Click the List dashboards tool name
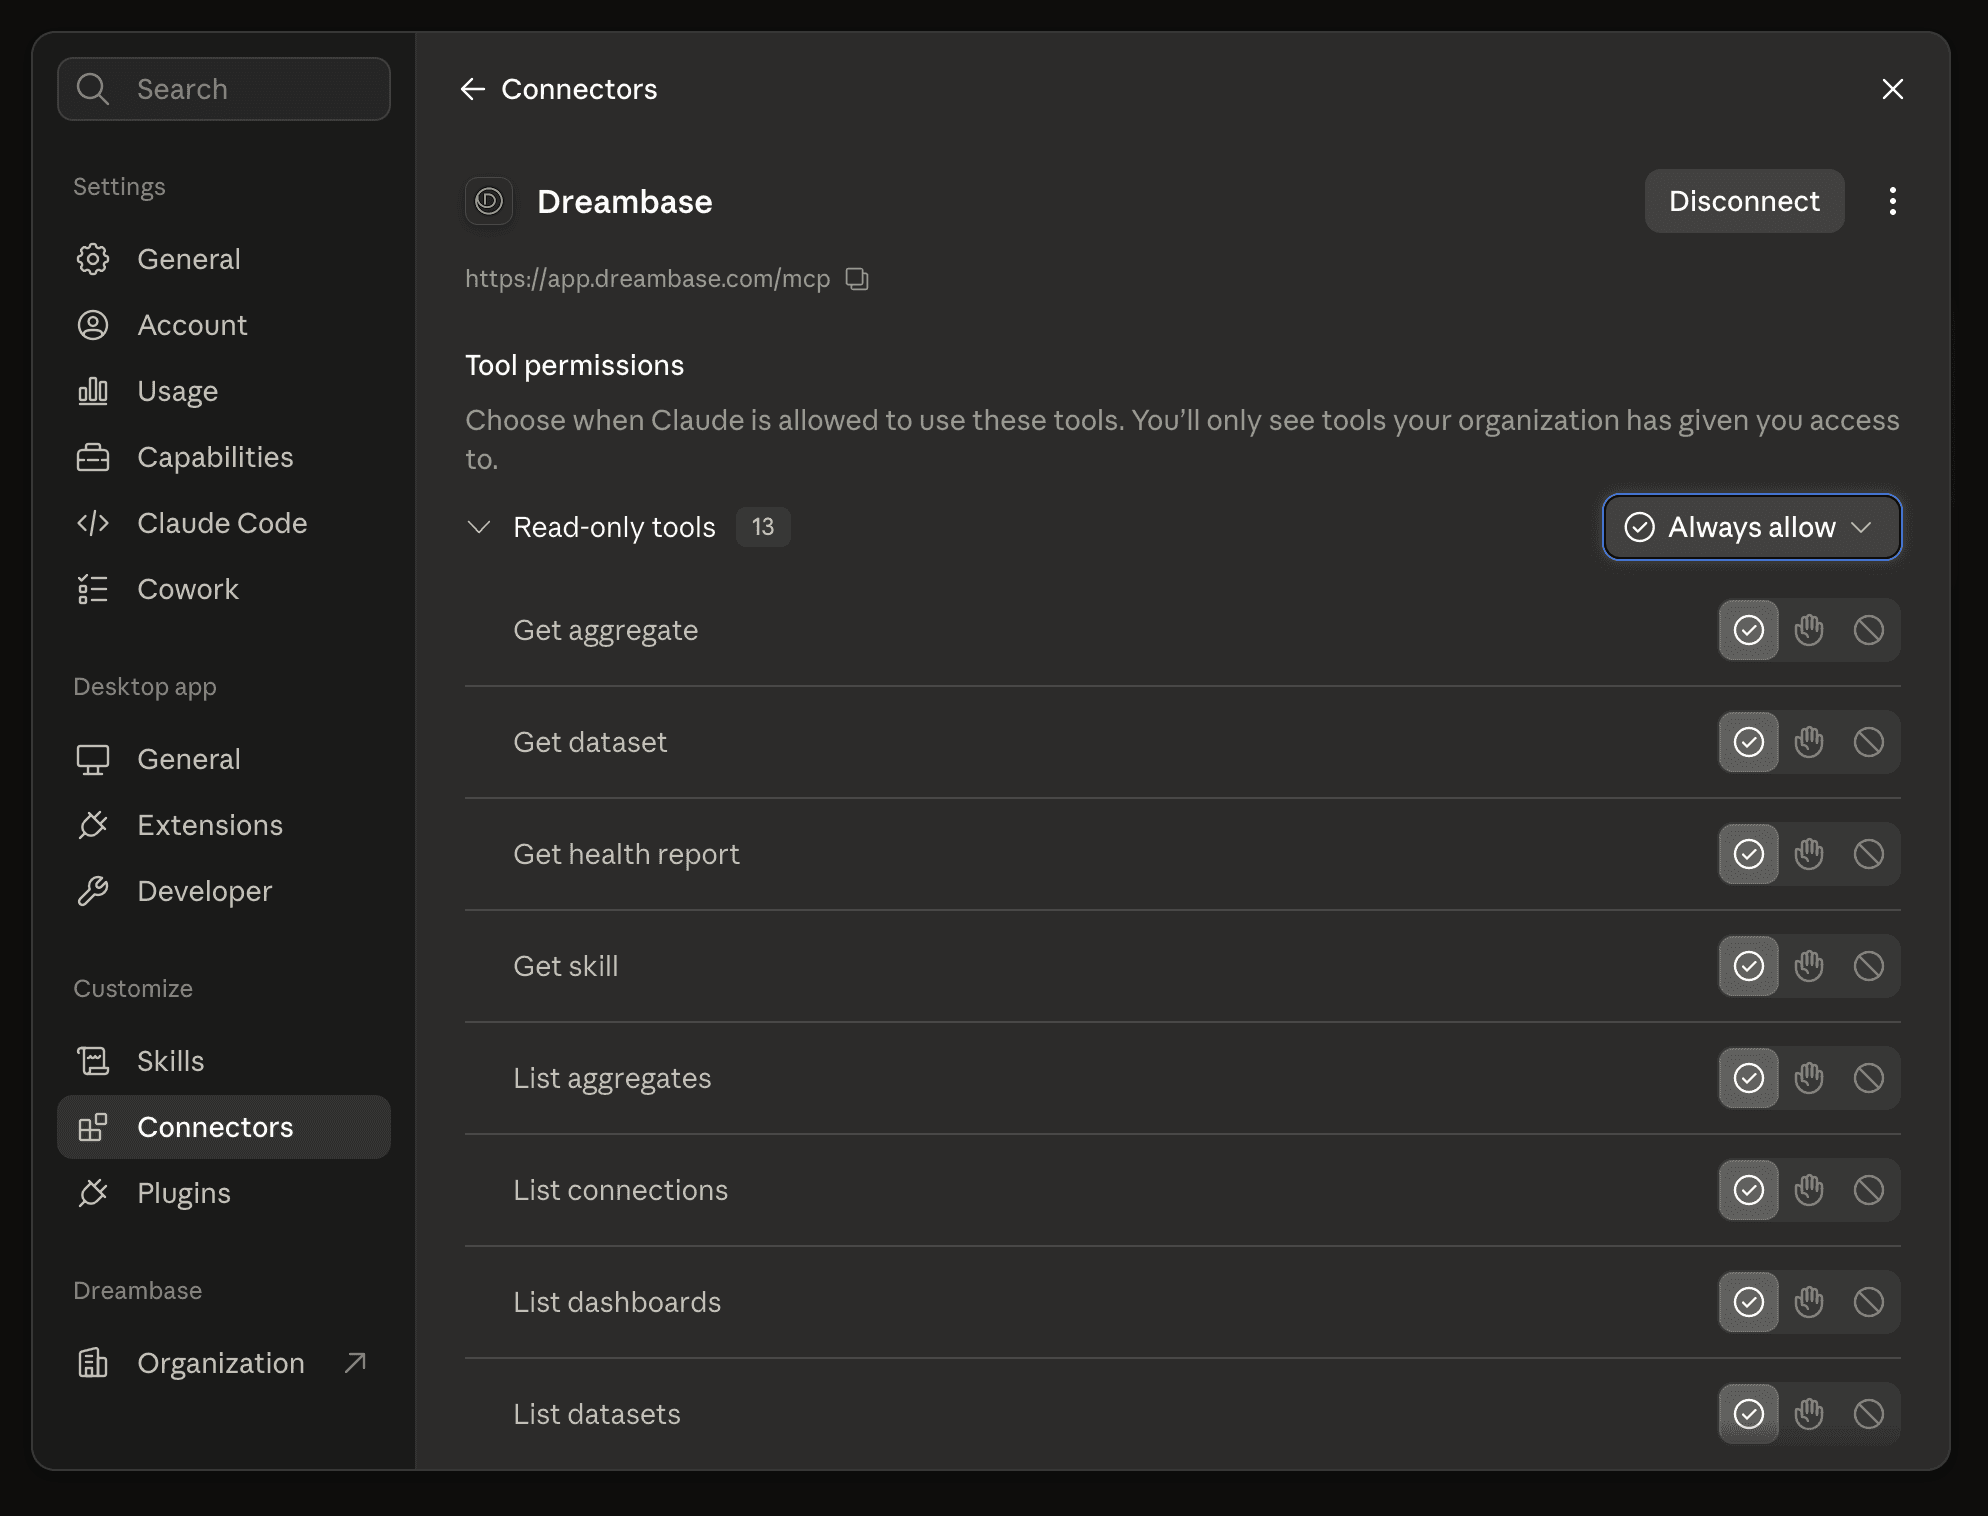Screen dimensions: 1988x1516 coord(617,1302)
